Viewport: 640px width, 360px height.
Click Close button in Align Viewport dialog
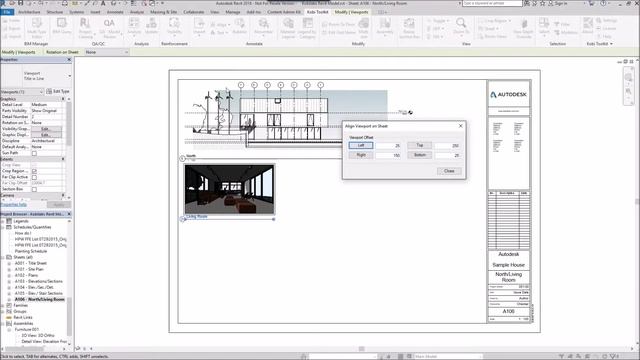(449, 171)
